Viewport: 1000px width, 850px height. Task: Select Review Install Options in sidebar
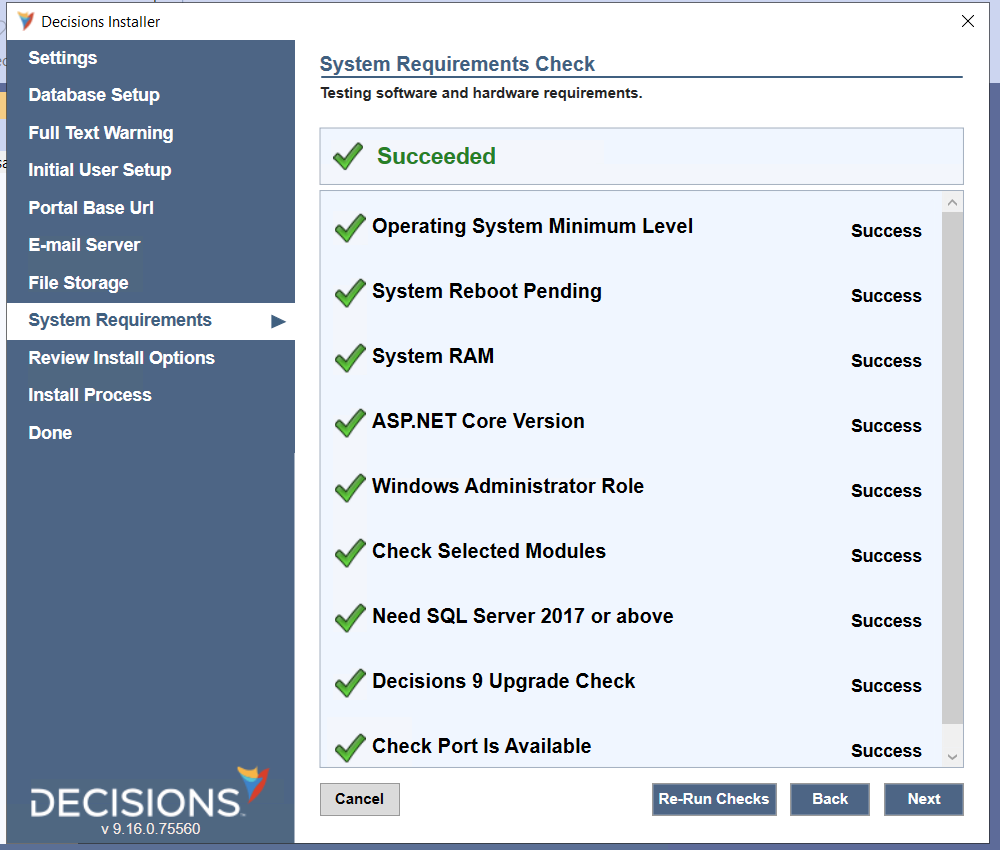tap(121, 358)
